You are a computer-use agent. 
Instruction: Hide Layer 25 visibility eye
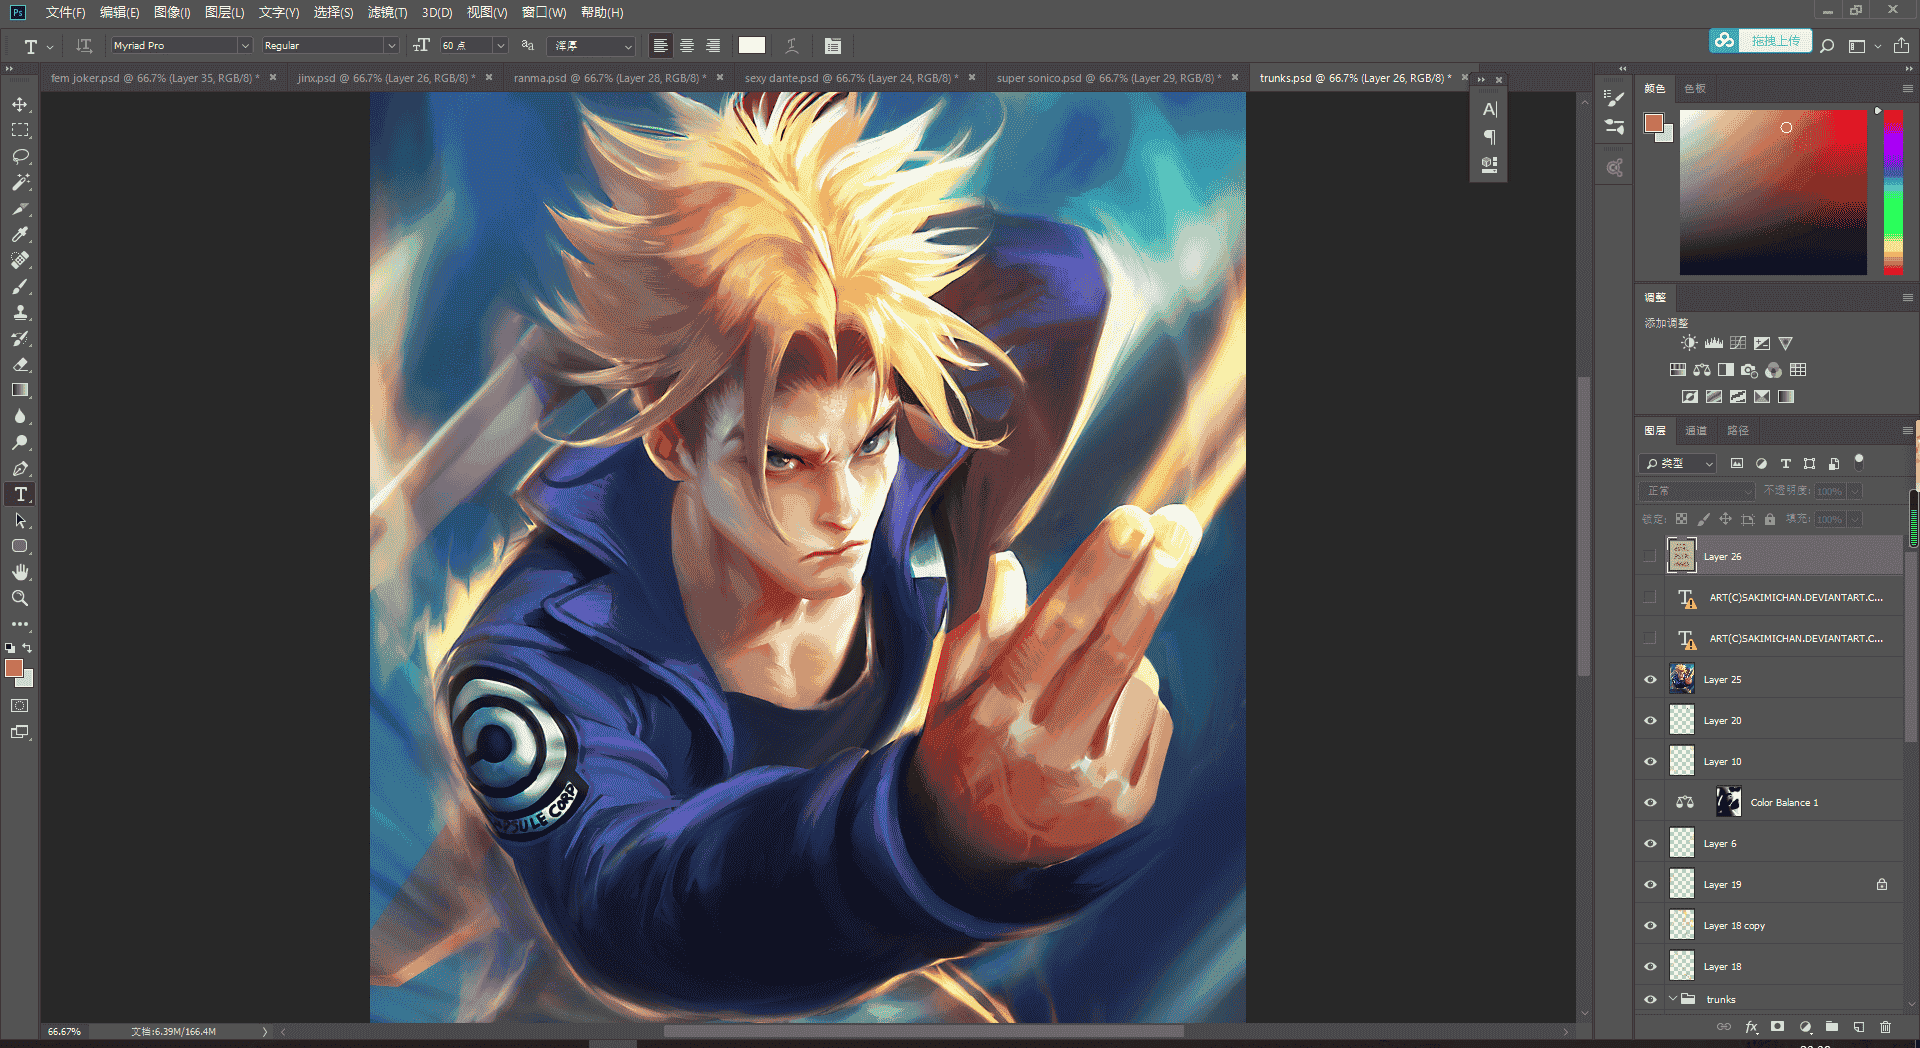[x=1650, y=680]
